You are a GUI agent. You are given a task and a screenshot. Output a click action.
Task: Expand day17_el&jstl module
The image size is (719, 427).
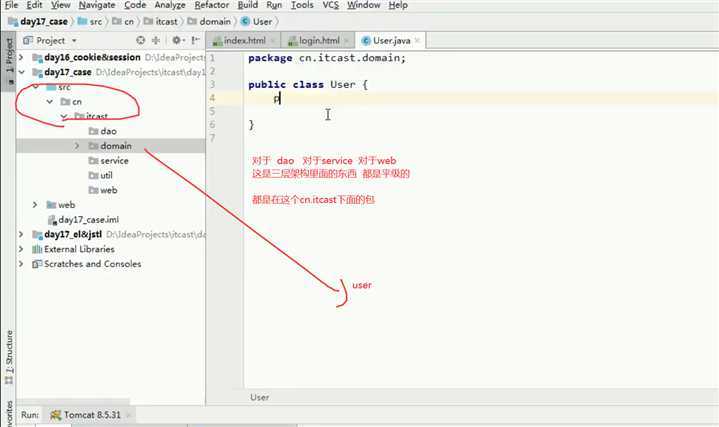[21, 234]
